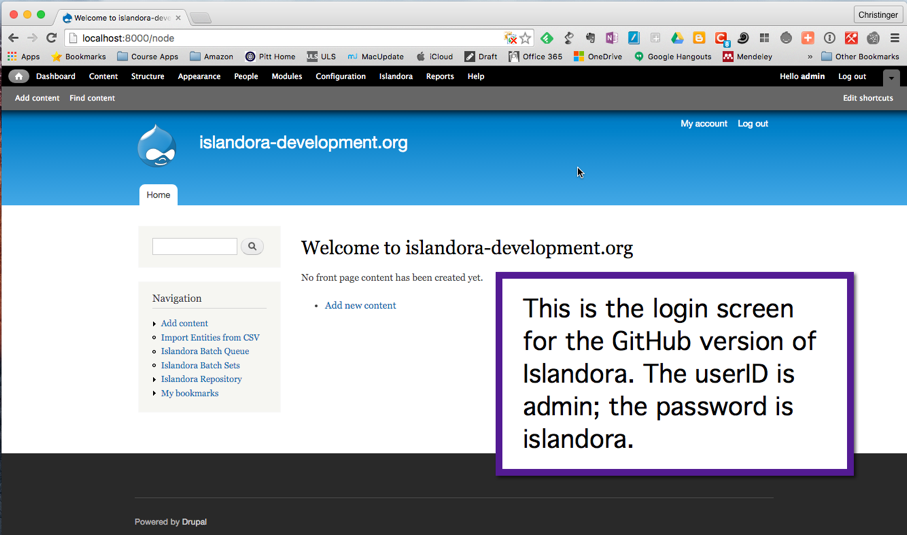The width and height of the screenshot is (907, 535).
Task: Click the Add new content link
Action: [360, 306]
